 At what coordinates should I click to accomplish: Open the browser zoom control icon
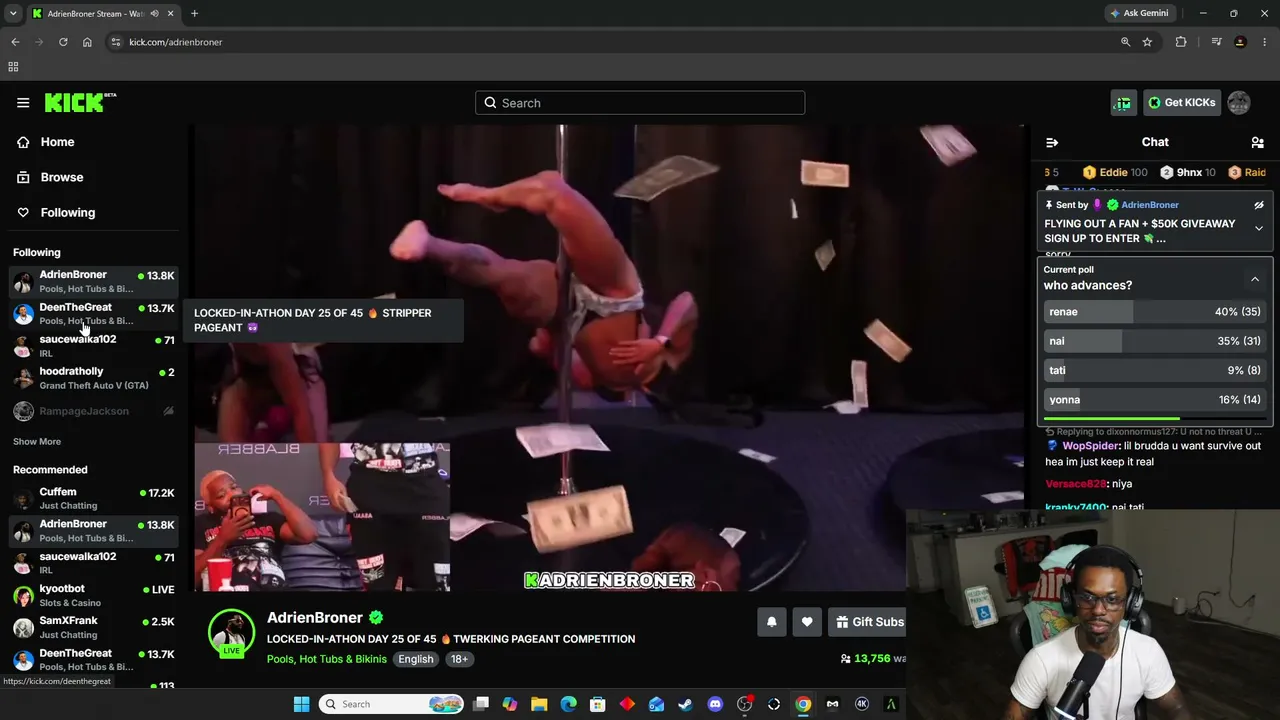point(1125,42)
